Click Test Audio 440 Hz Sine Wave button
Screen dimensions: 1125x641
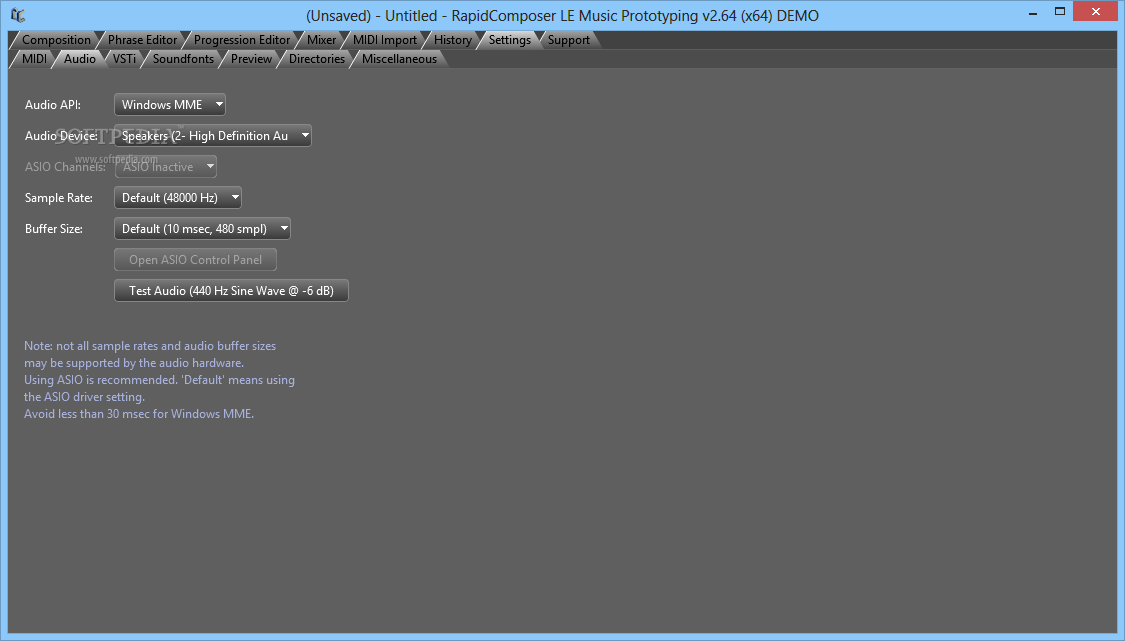pyautogui.click(x=231, y=291)
